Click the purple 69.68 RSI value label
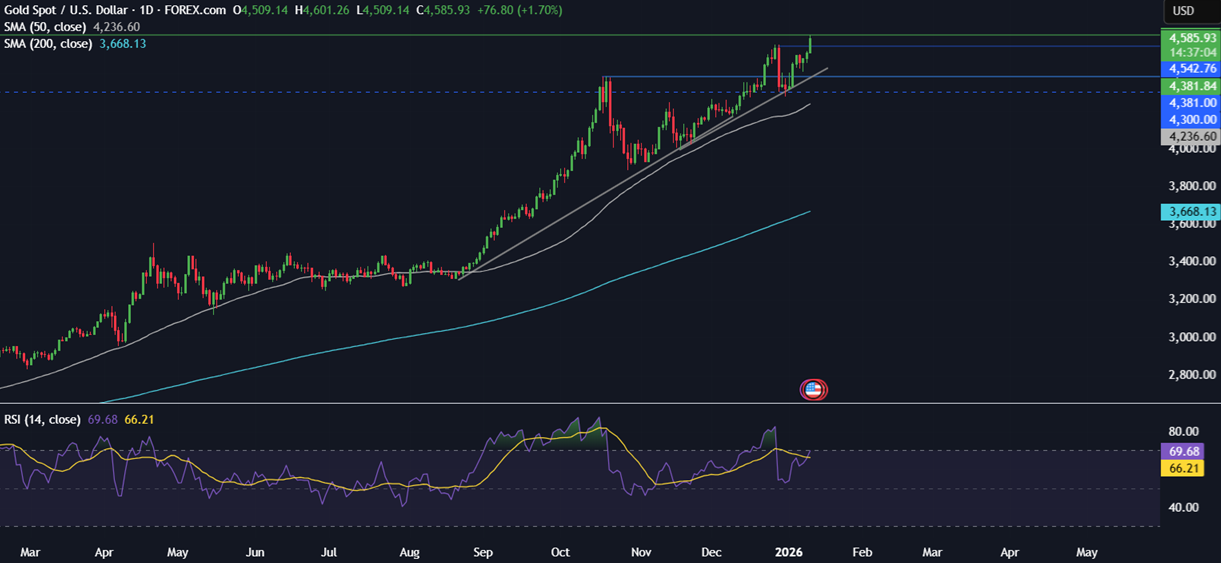The width and height of the screenshot is (1221, 563). click(1188, 452)
